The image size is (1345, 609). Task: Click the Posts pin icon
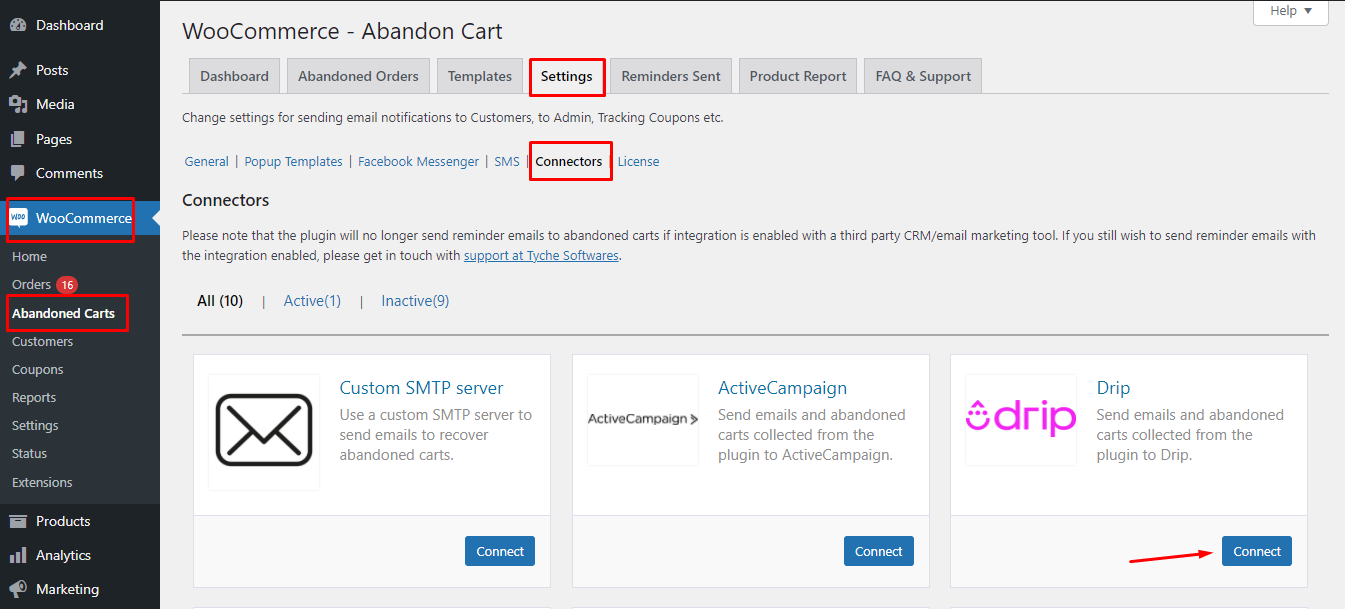click(18, 70)
